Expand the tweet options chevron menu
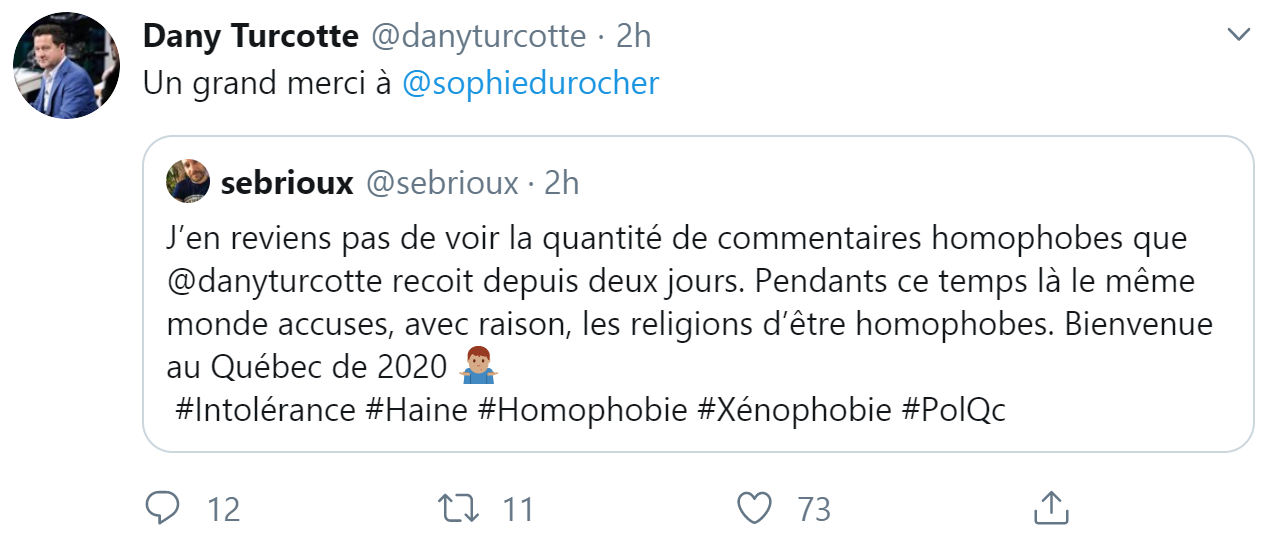The width and height of the screenshot is (1269, 545). (x=1238, y=36)
